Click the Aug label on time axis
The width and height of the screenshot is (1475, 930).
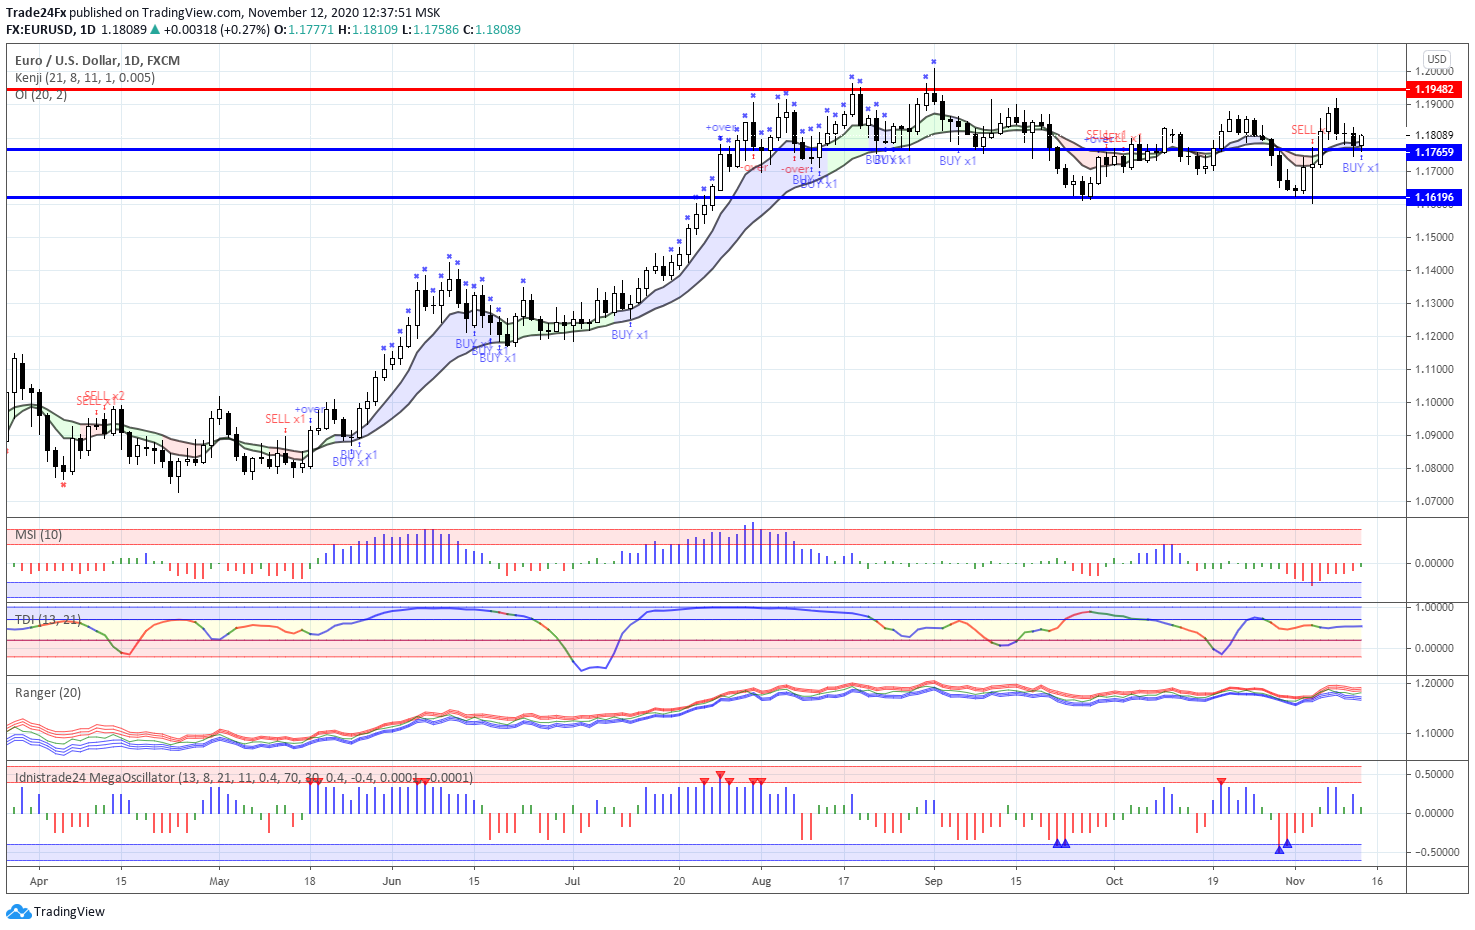coord(761,882)
